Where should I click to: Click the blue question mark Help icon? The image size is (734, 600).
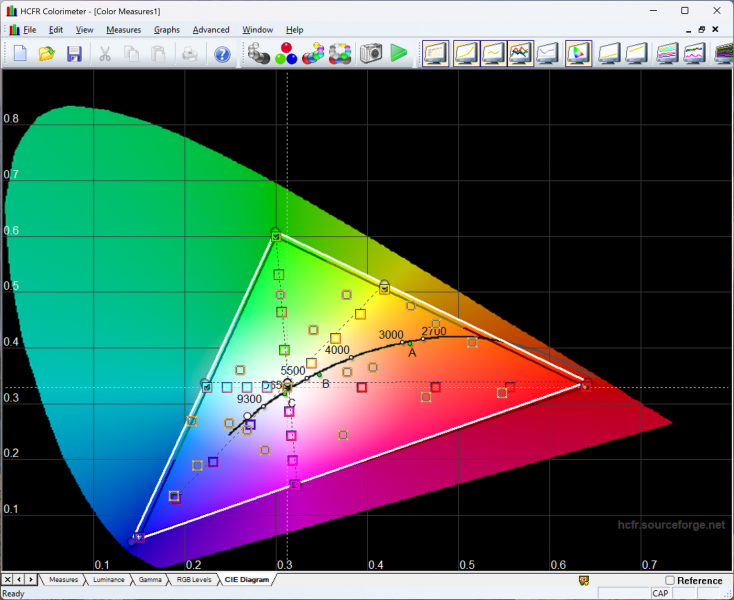pos(222,53)
